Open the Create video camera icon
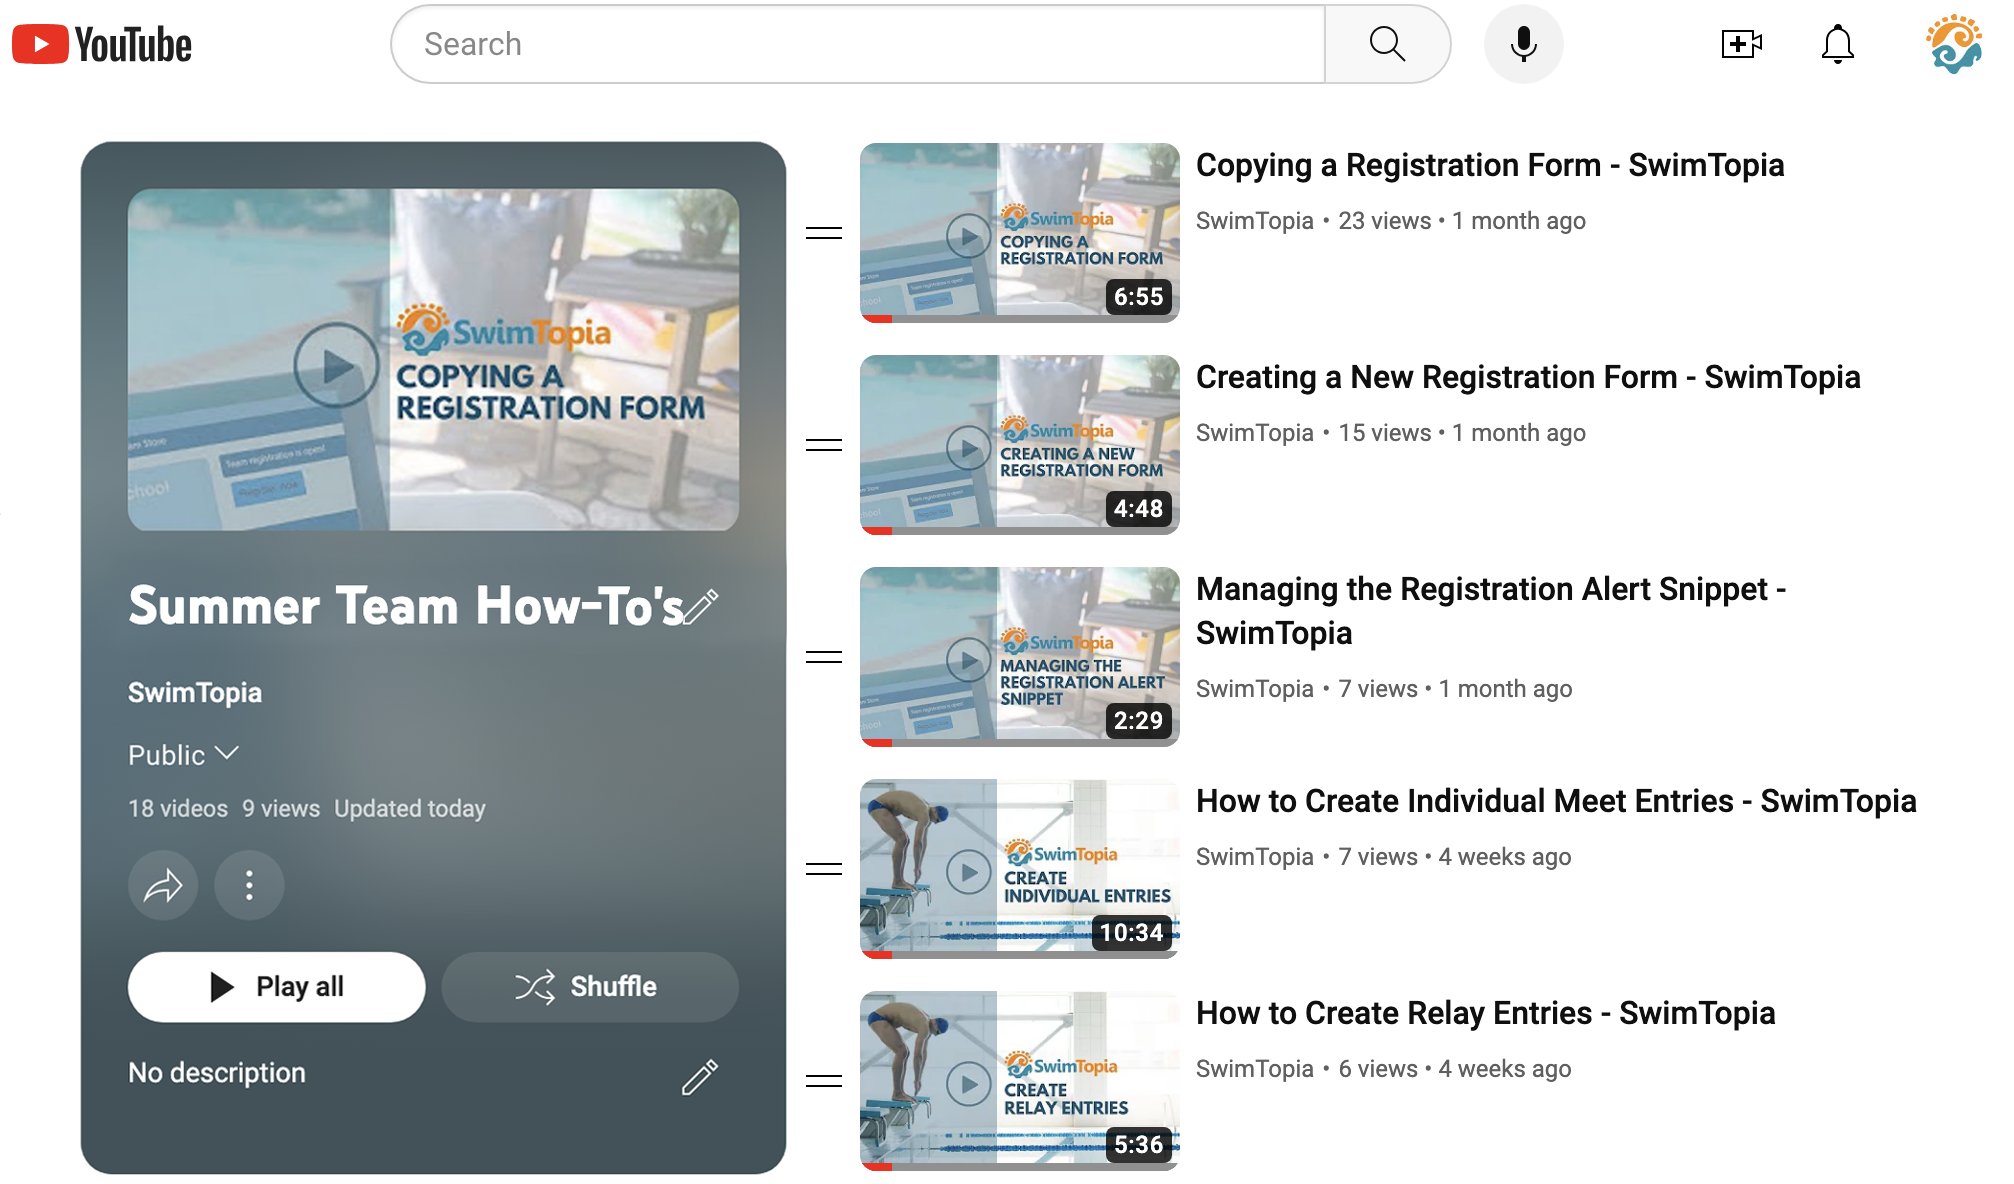This screenshot has height=1184, width=2014. coord(1740,45)
